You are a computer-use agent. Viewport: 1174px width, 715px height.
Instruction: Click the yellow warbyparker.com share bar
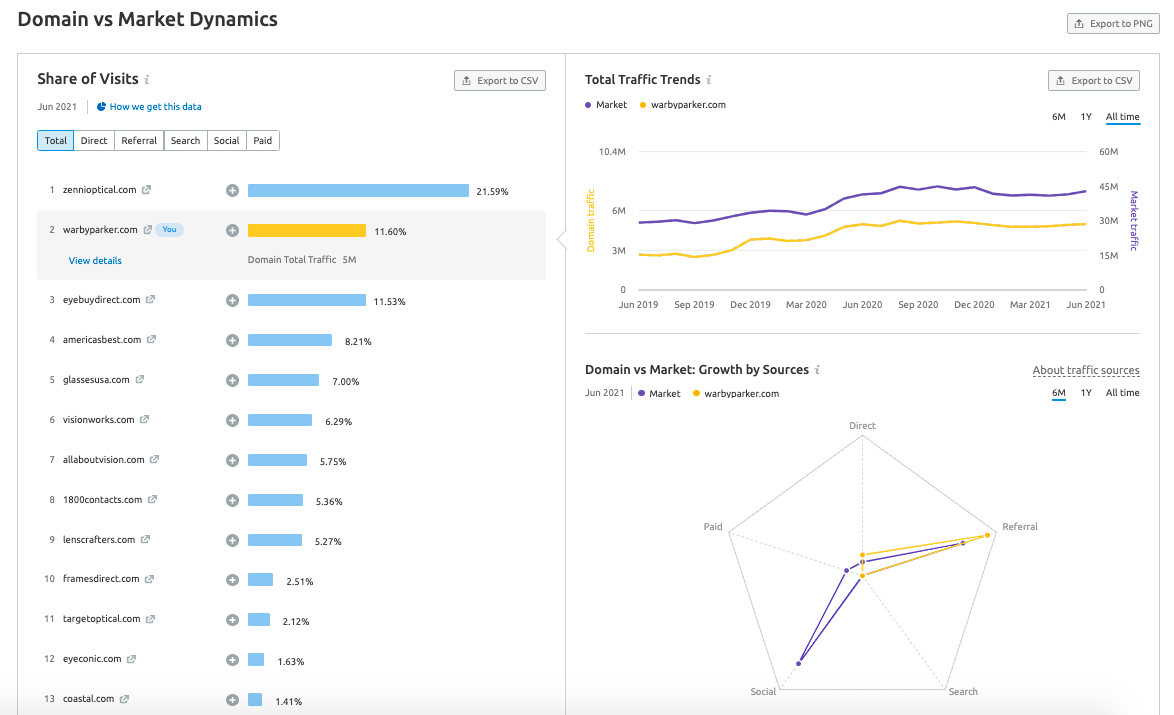click(x=306, y=231)
